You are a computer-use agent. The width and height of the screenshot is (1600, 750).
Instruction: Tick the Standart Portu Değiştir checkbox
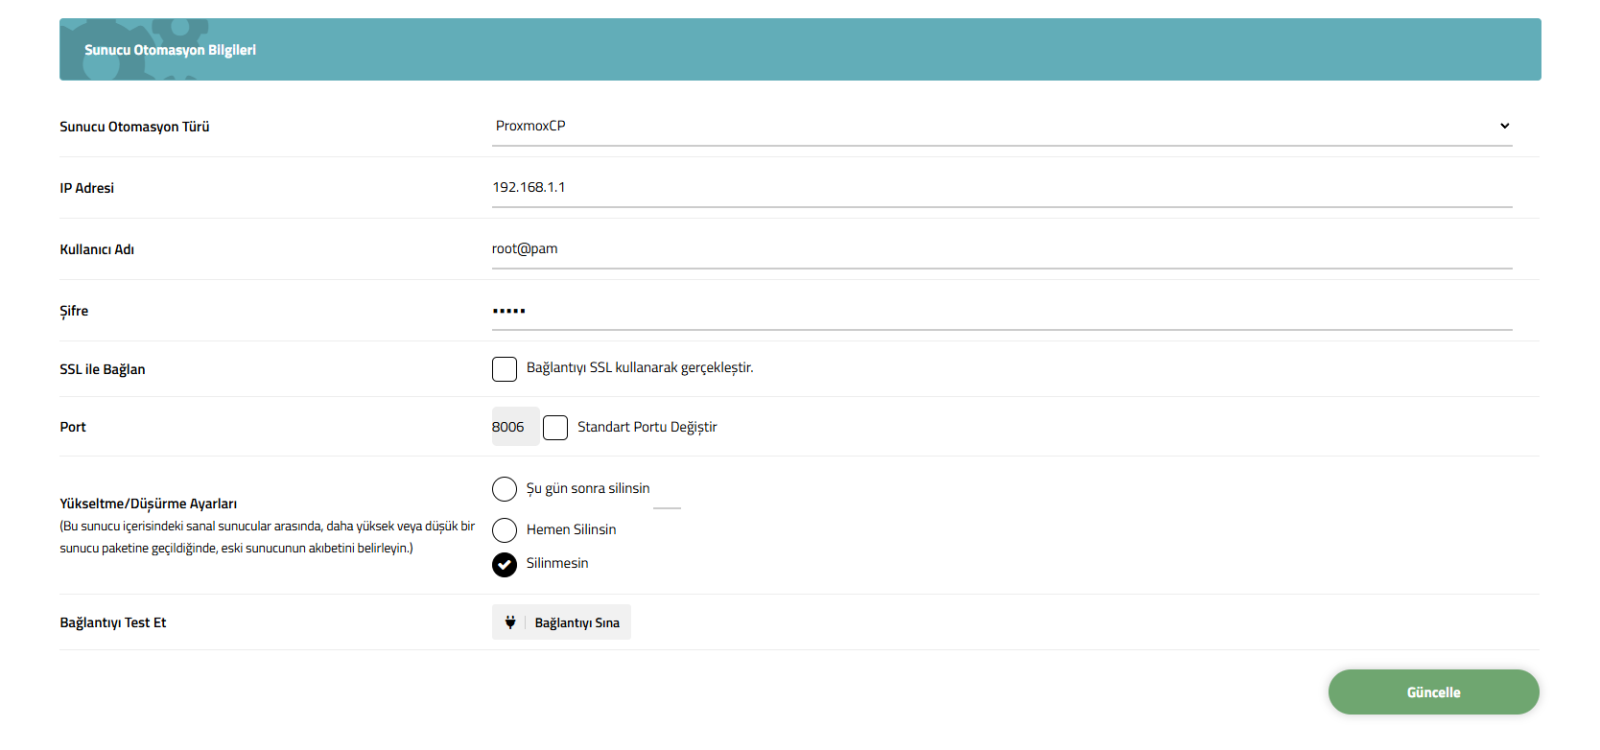[555, 428]
